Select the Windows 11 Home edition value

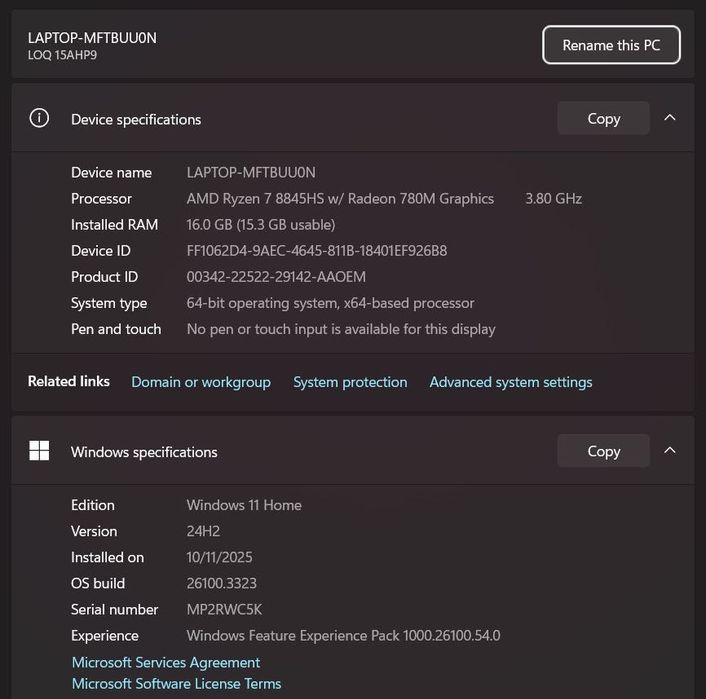[244, 505]
